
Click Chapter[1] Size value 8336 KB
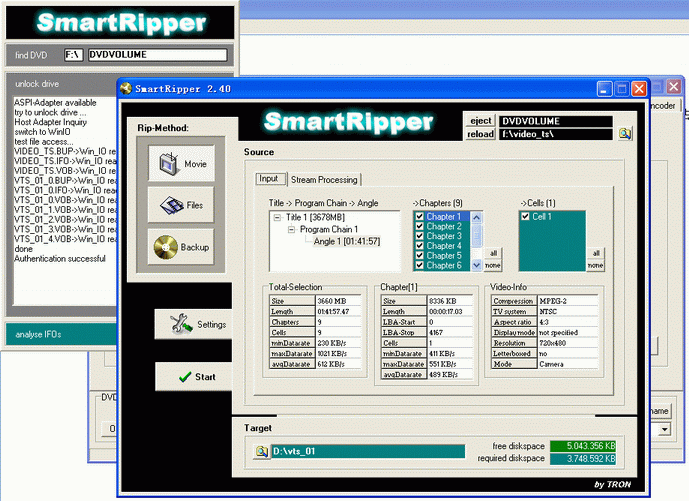(x=450, y=301)
